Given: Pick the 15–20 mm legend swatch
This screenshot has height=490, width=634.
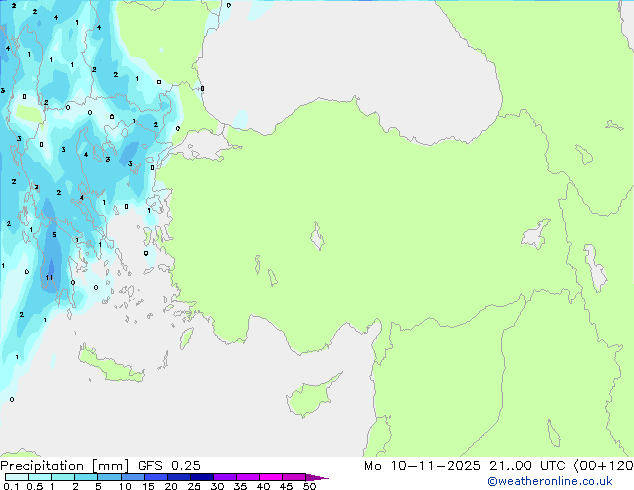Looking at the screenshot, I should click(155, 477).
